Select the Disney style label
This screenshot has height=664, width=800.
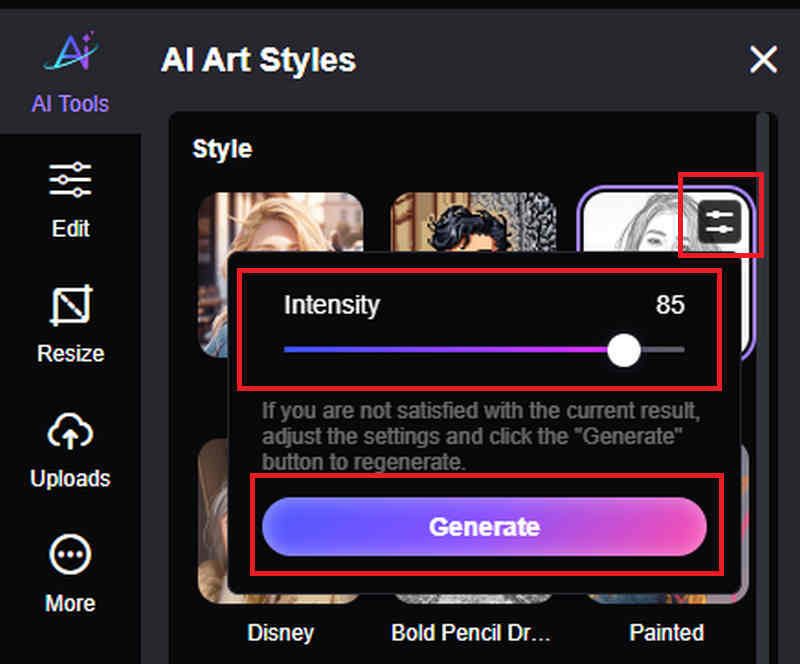(x=281, y=633)
